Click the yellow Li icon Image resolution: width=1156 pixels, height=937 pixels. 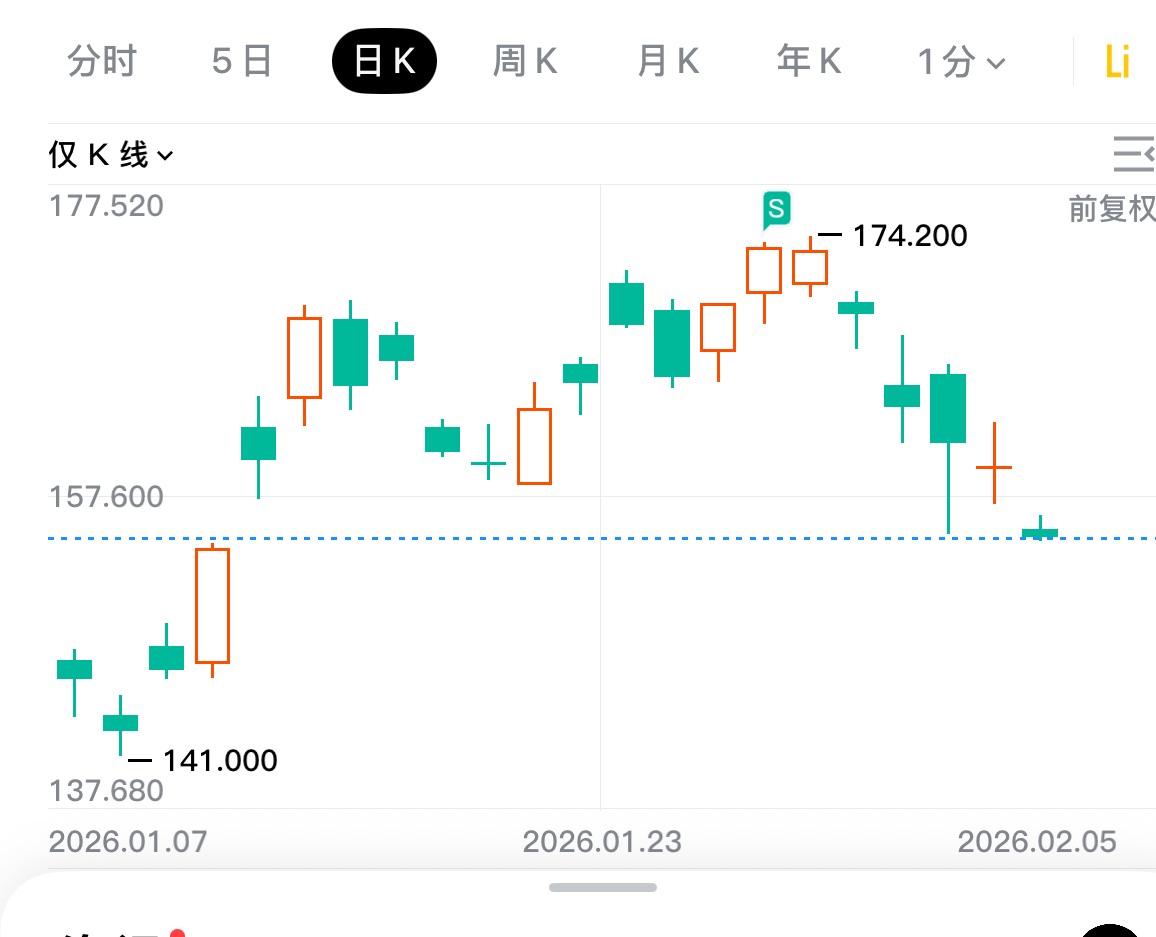tap(1117, 63)
